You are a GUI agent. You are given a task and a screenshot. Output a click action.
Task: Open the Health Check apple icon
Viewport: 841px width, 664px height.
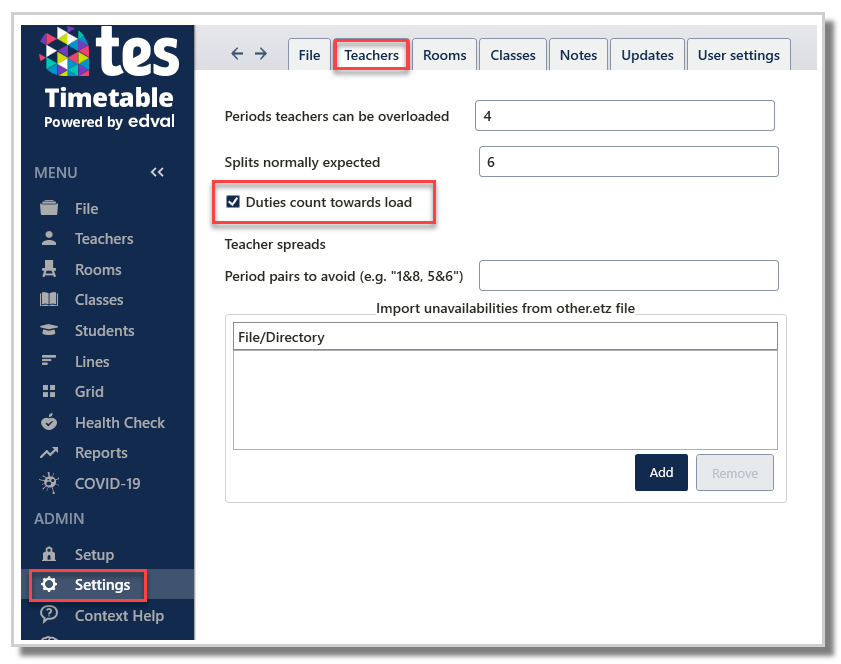[x=49, y=422]
